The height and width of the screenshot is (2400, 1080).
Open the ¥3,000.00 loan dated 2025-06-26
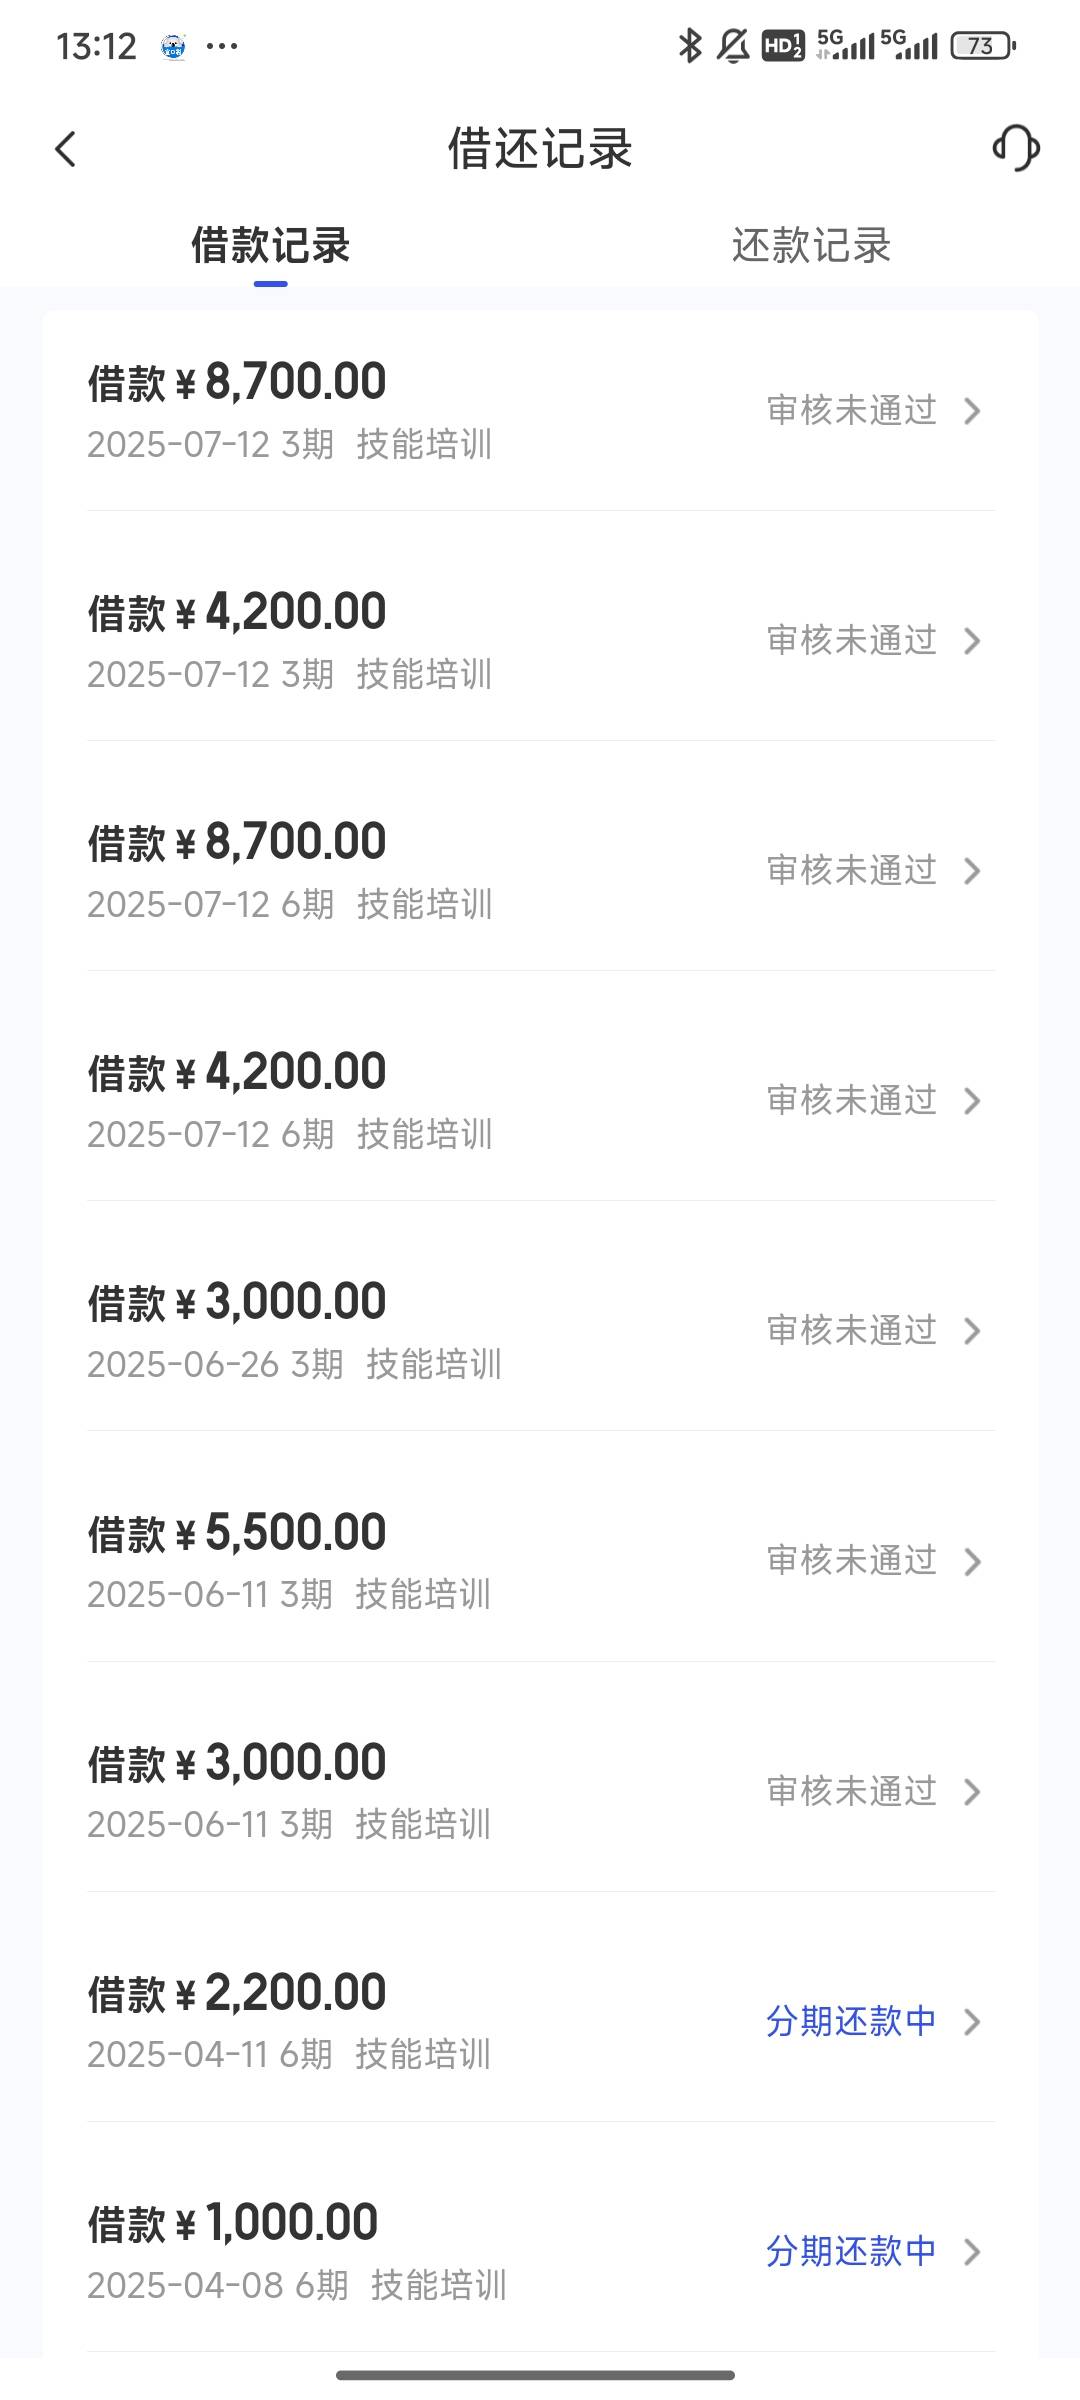point(541,1330)
